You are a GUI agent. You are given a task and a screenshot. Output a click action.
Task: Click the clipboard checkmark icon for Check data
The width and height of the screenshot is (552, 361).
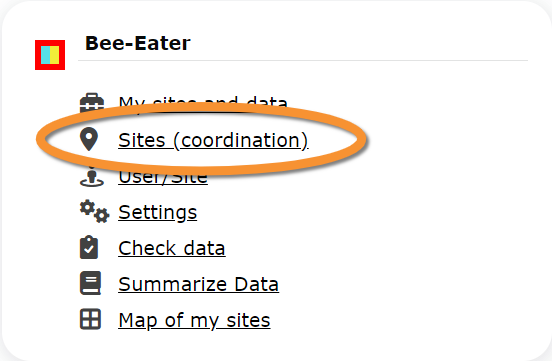pyautogui.click(x=89, y=247)
